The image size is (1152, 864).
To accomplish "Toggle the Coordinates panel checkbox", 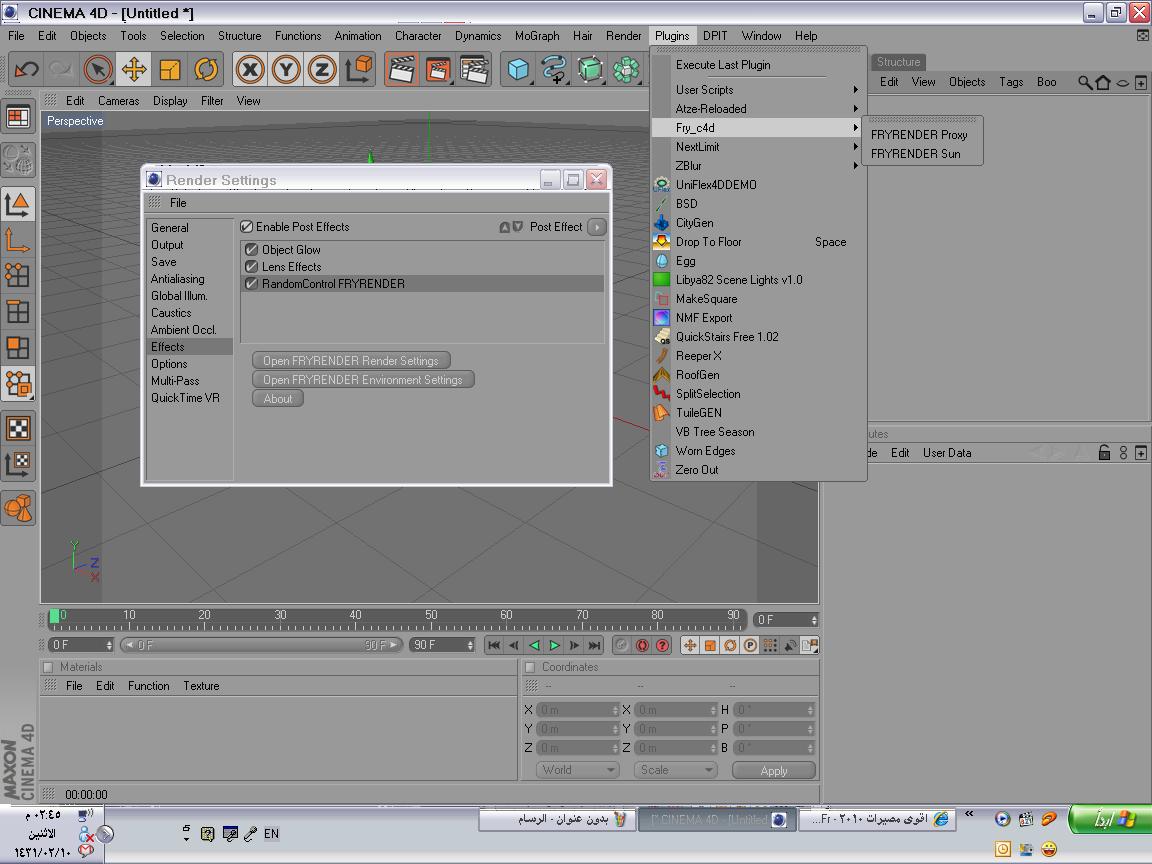I will [x=530, y=667].
